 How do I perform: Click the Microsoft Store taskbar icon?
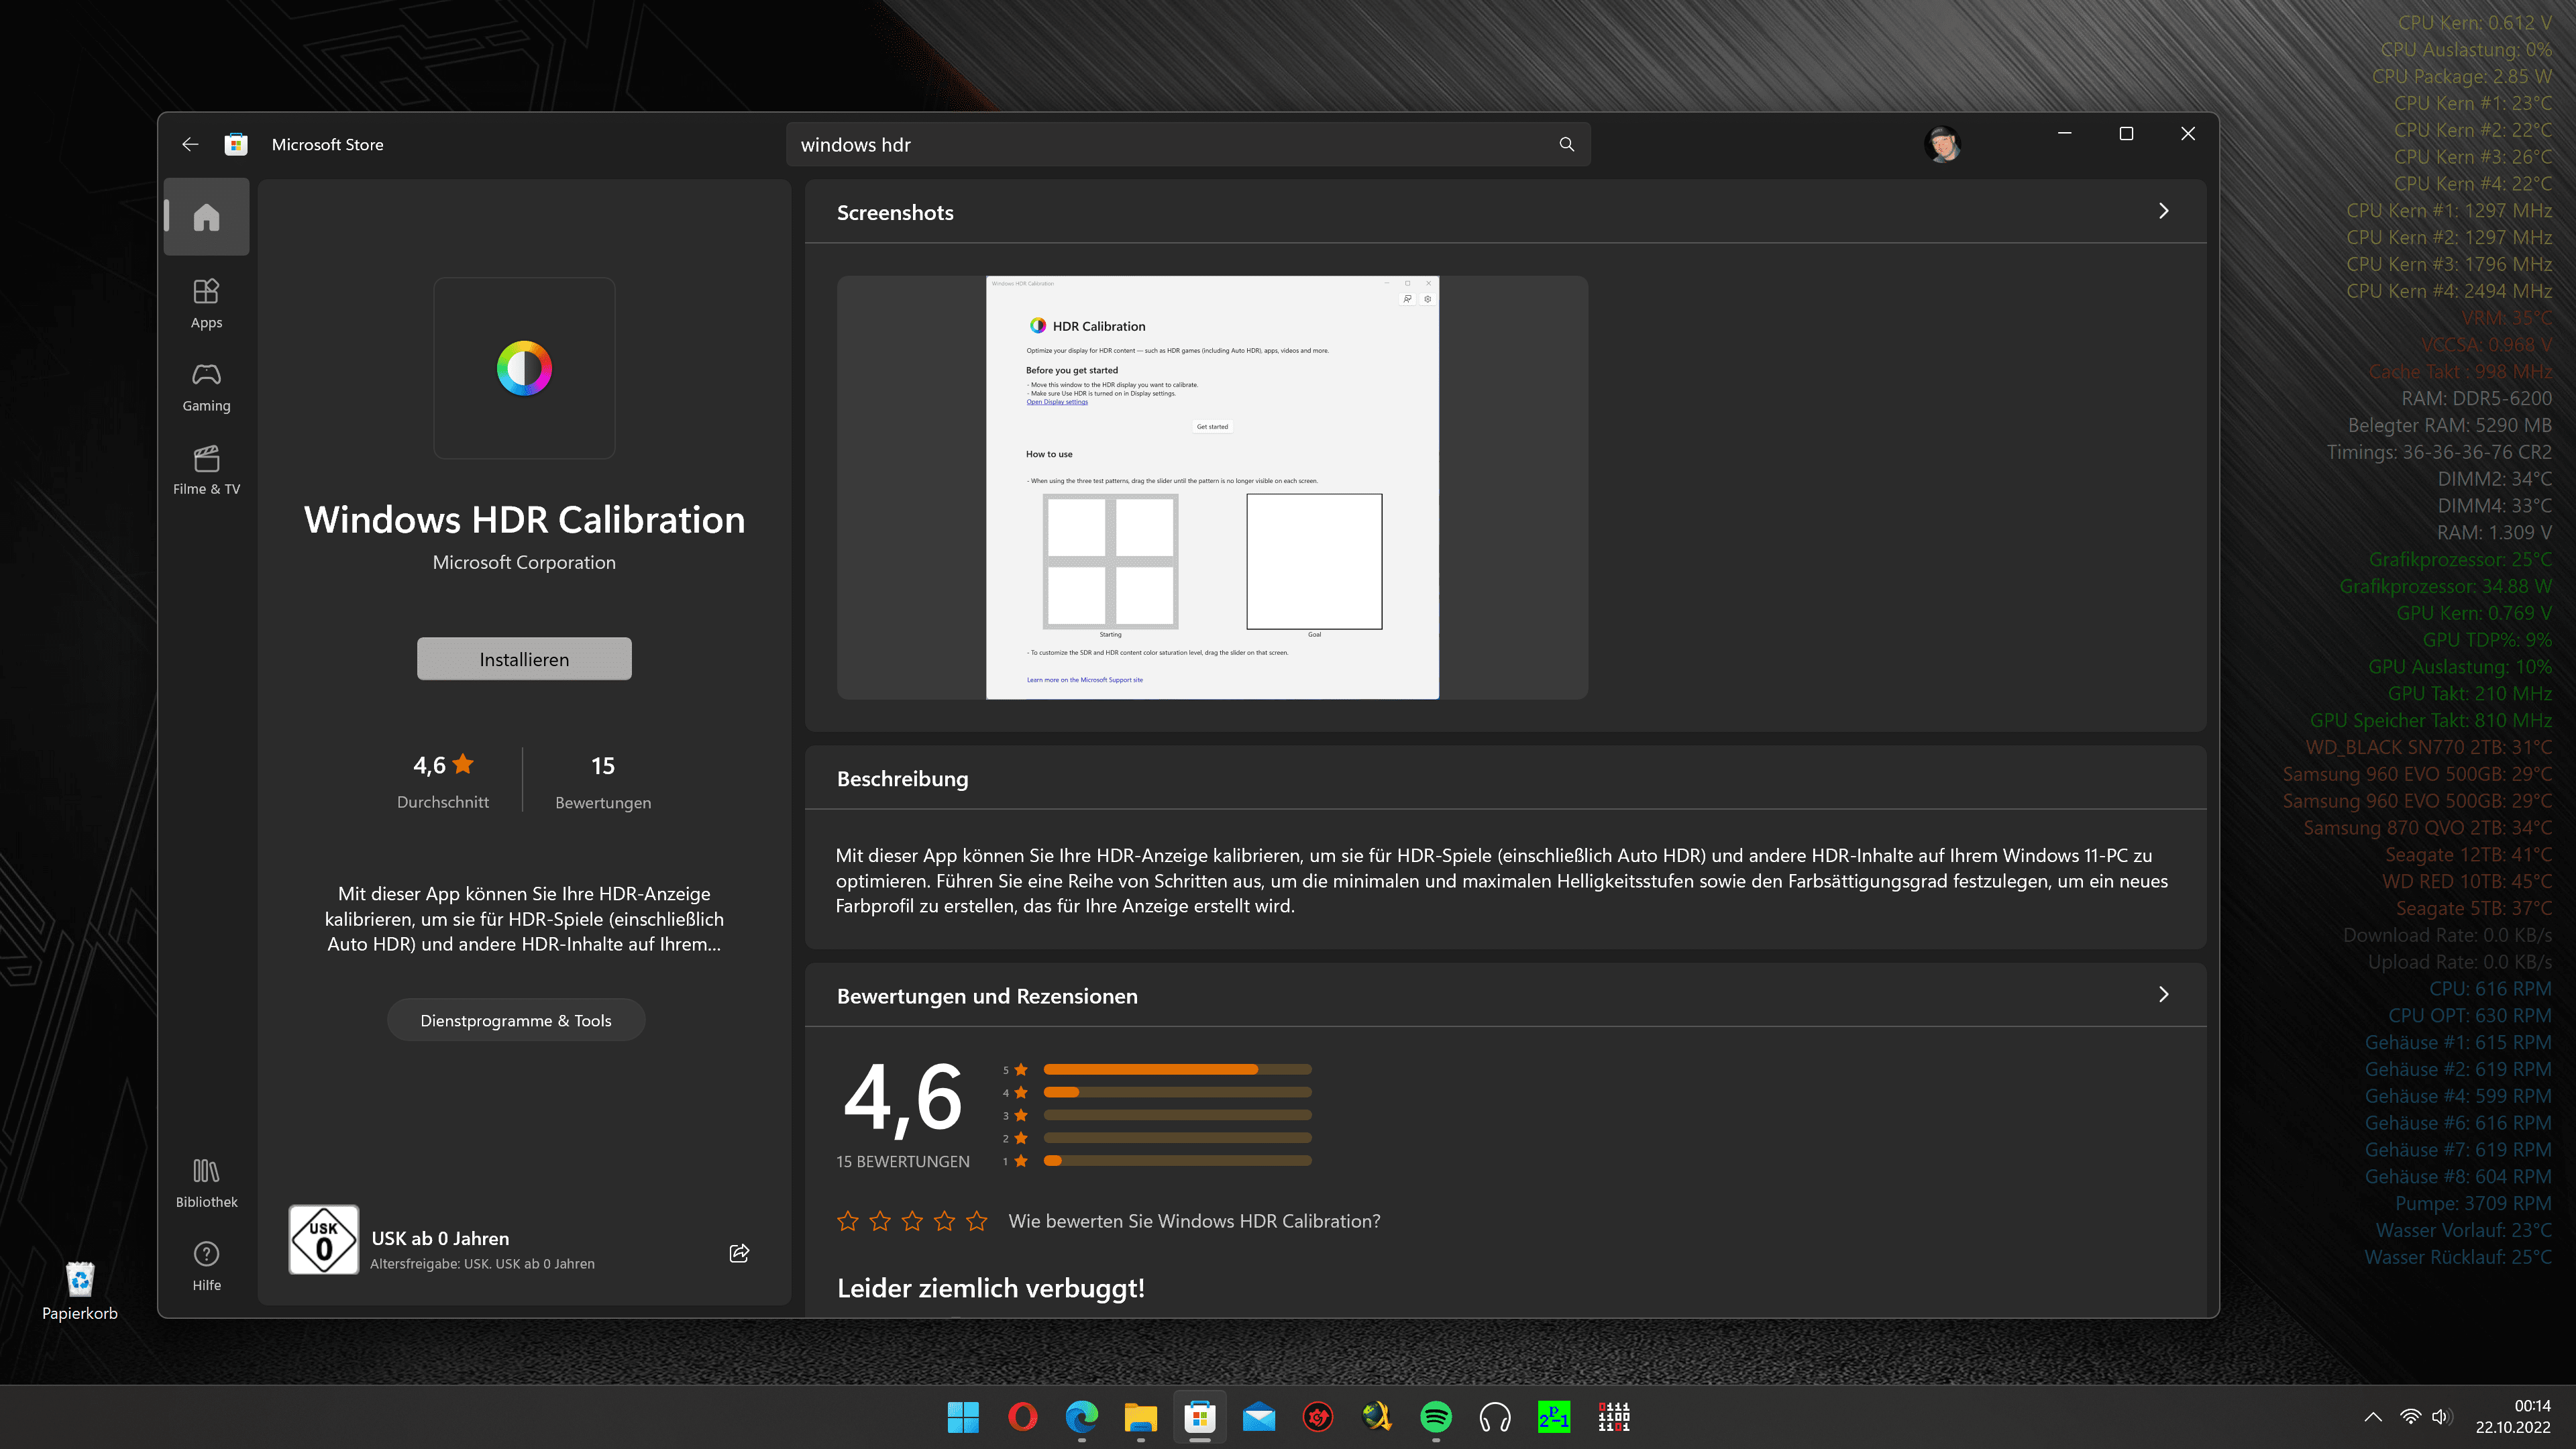pyautogui.click(x=1199, y=1417)
